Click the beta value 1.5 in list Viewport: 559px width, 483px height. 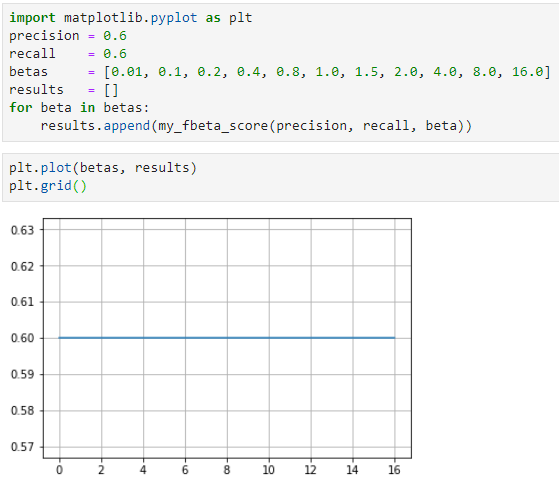pos(366,72)
